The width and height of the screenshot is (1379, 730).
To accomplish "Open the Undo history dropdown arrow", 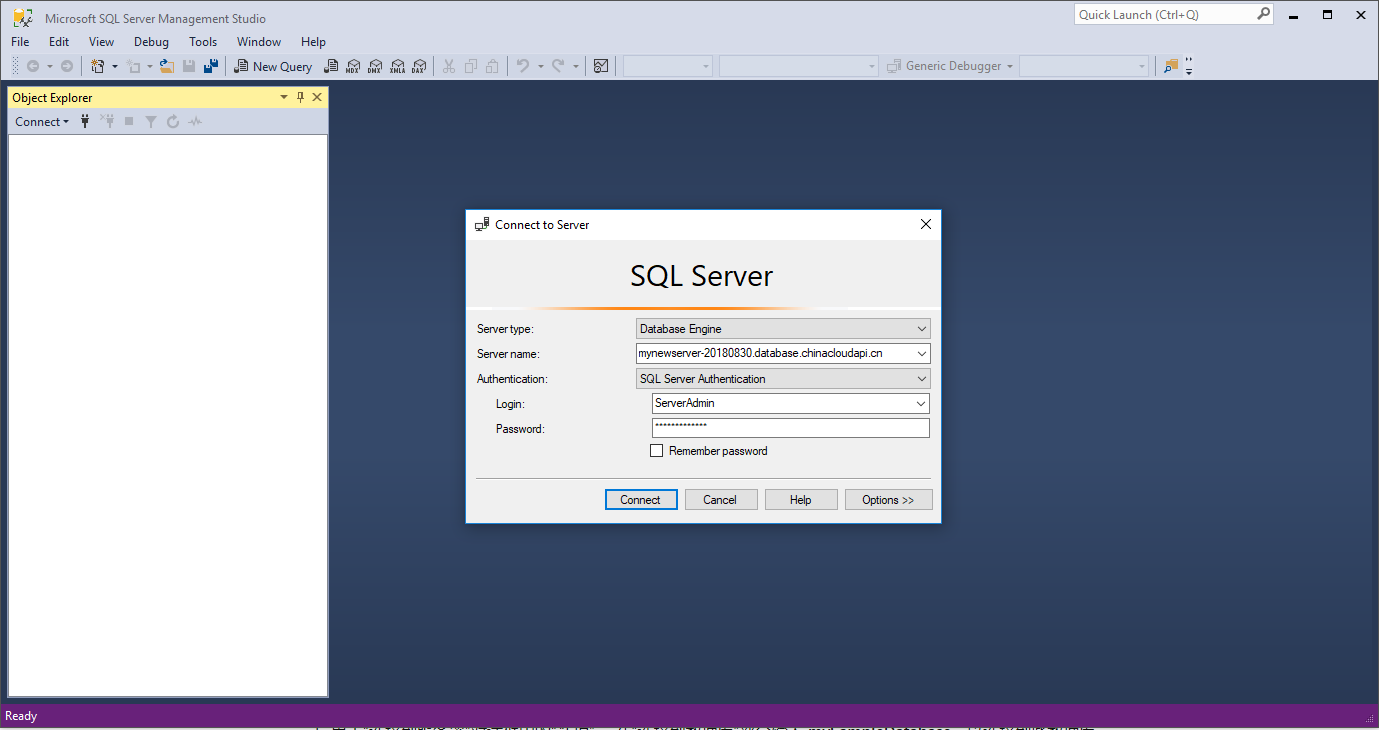I will click(540, 66).
